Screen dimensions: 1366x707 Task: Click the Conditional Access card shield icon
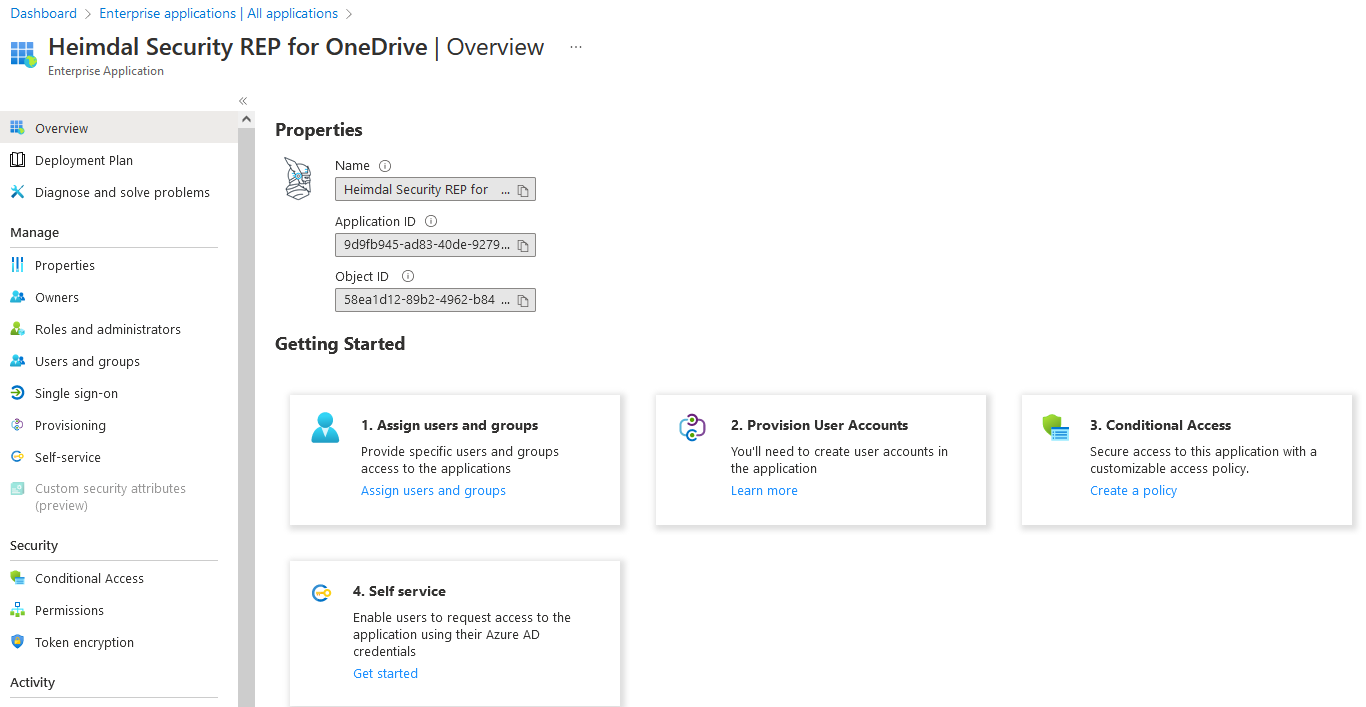pos(1056,428)
